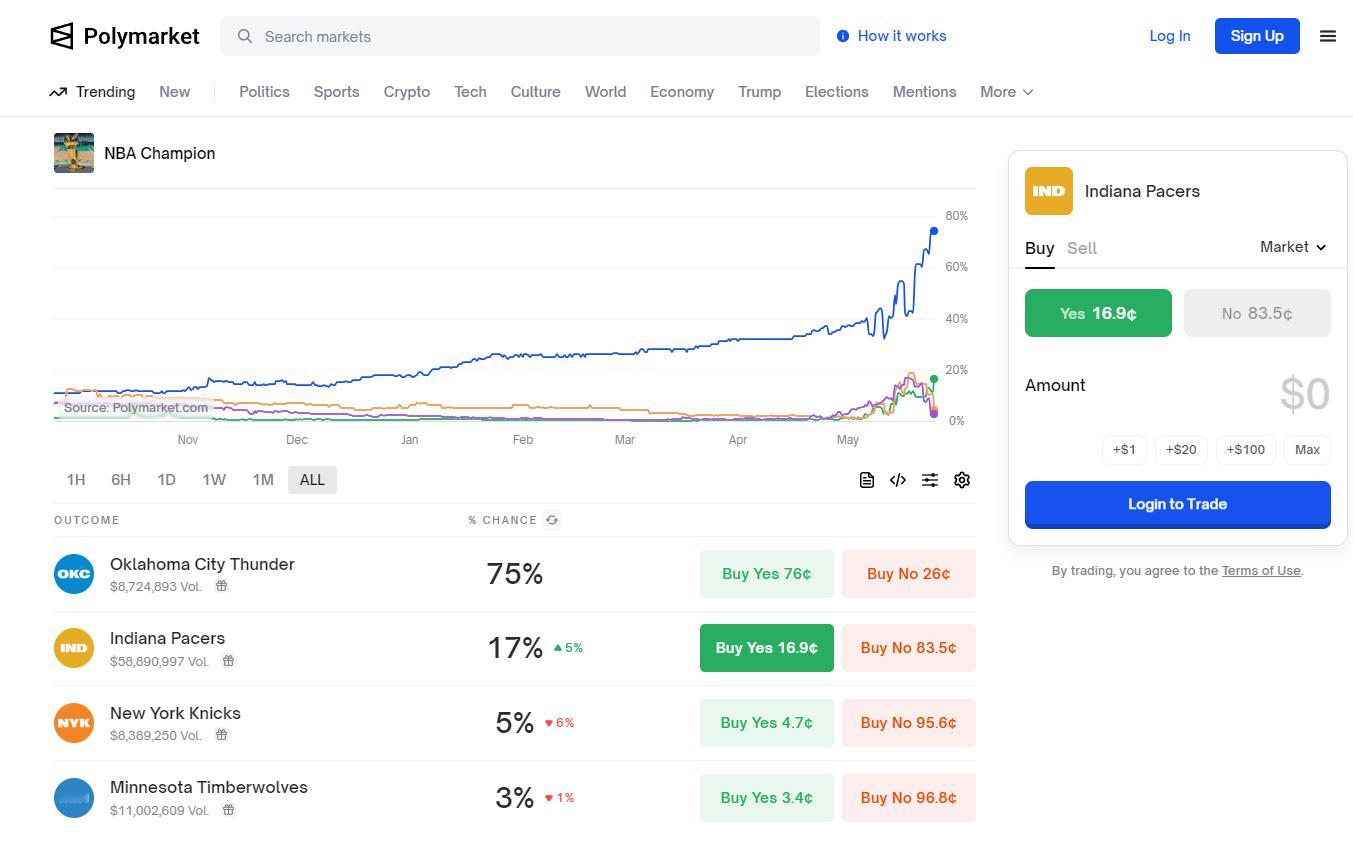Viewport: 1353px width, 844px height.
Task: Open the Tech category
Action: click(470, 92)
